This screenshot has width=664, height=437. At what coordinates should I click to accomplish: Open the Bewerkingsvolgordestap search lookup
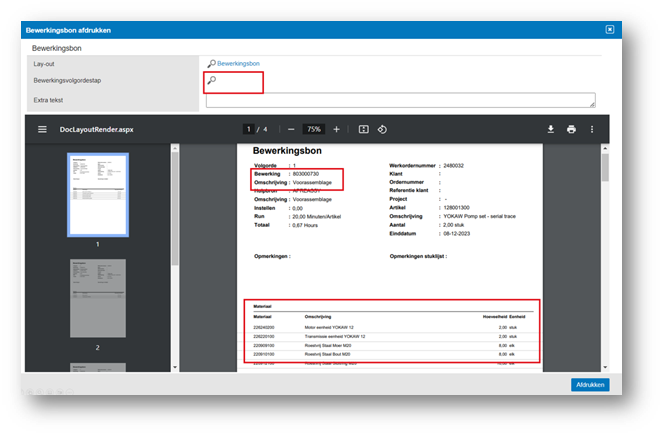point(211,80)
